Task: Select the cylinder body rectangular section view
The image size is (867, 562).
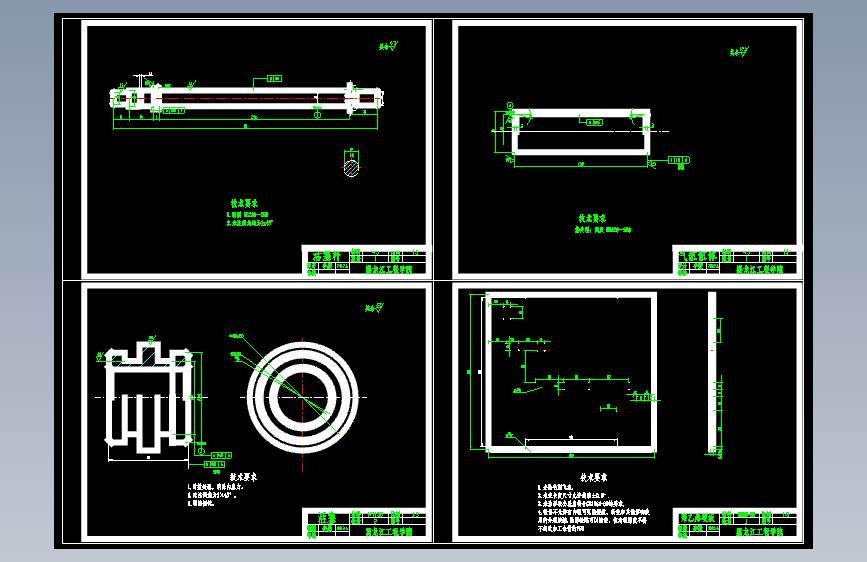Action: pos(581,132)
